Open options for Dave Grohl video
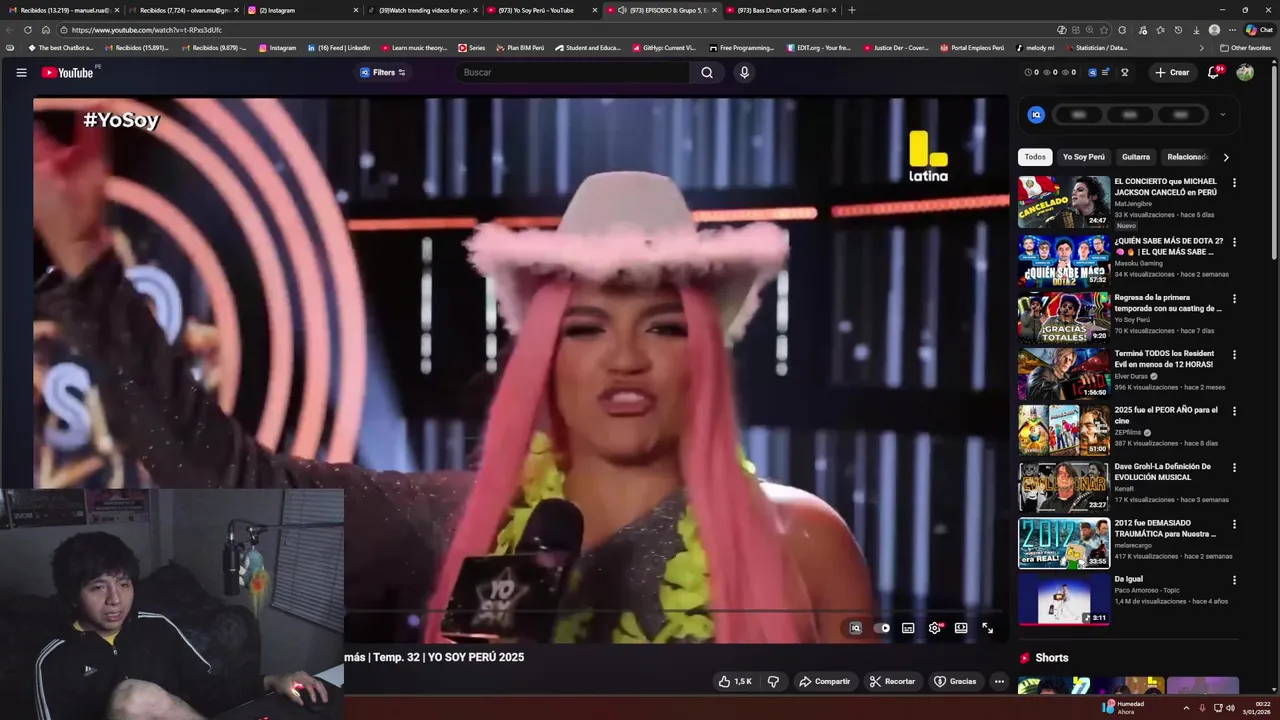This screenshot has height=720, width=1280. pos(1234,468)
